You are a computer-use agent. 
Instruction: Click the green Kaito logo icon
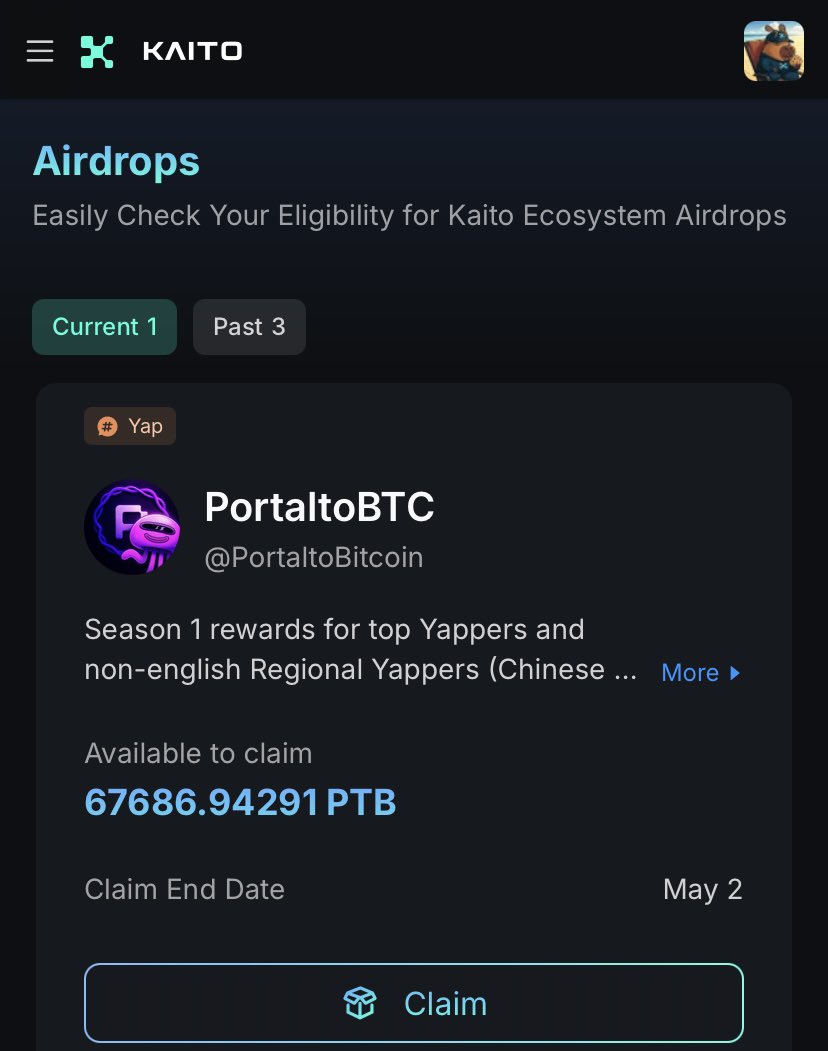(97, 52)
